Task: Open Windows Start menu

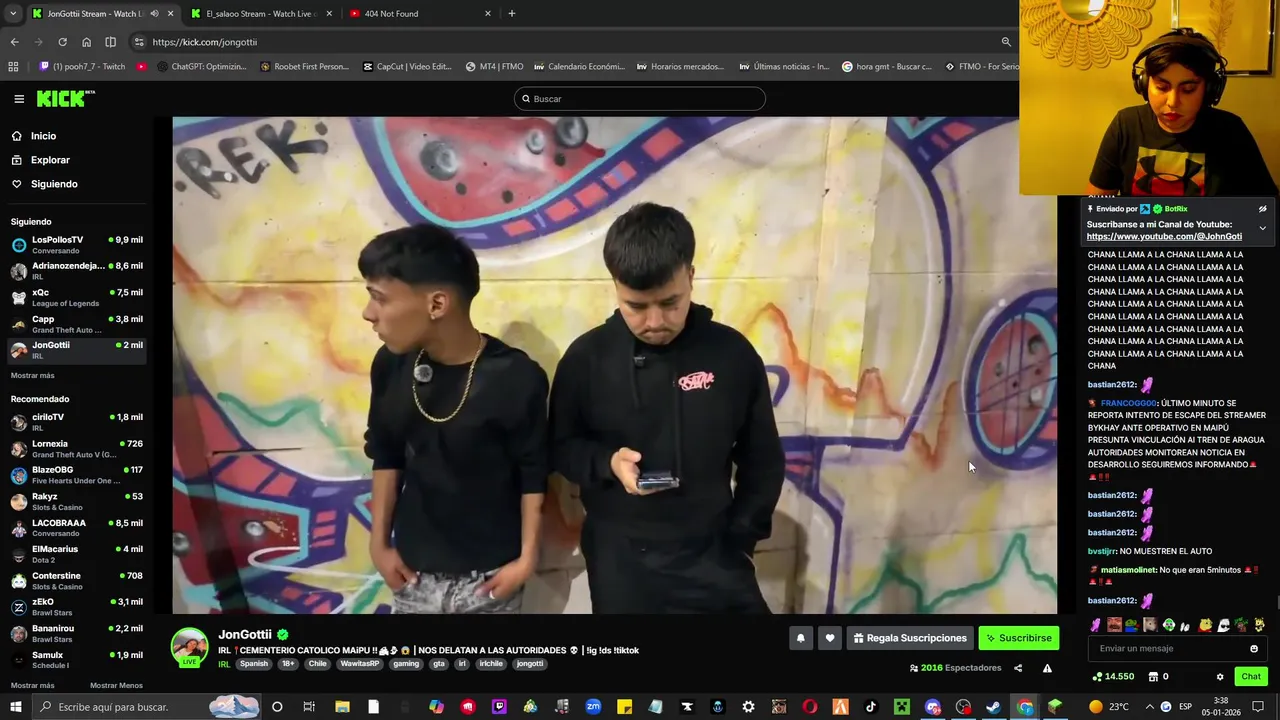Action: click(x=16, y=707)
